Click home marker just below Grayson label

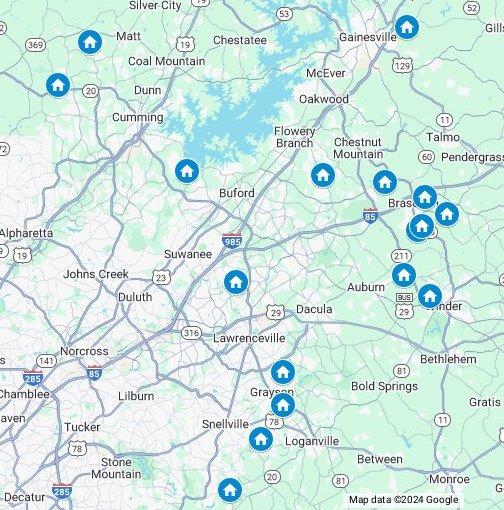pyautogui.click(x=283, y=405)
